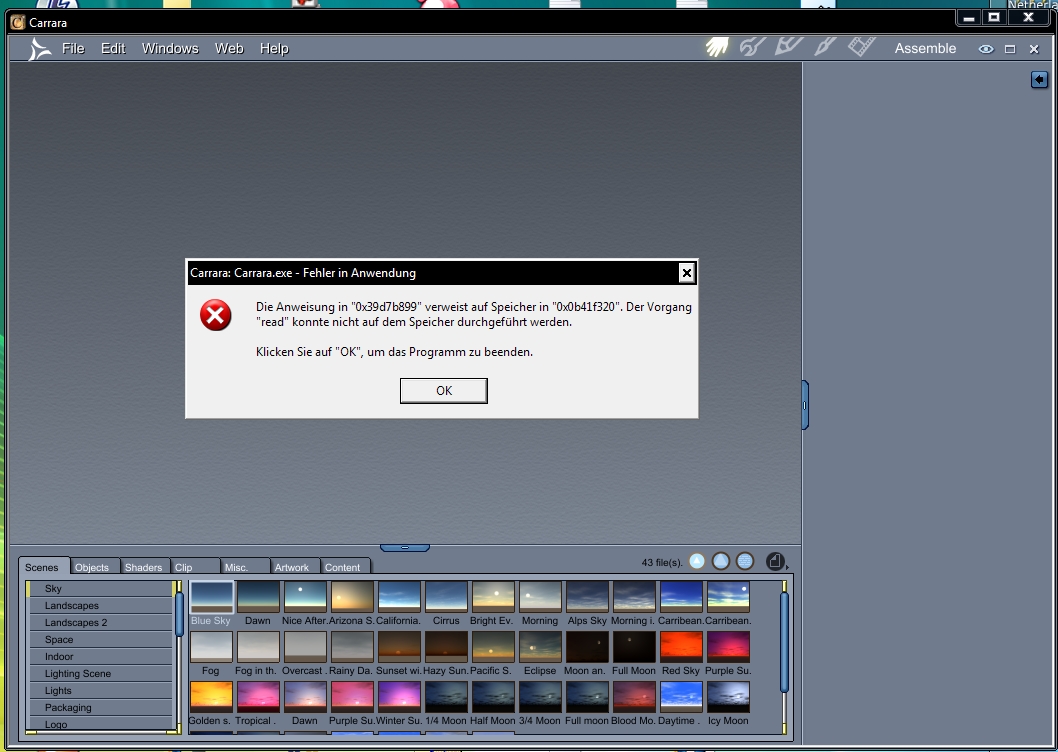
Task: Select the Blue Sky thumbnail
Action: pyautogui.click(x=211, y=597)
